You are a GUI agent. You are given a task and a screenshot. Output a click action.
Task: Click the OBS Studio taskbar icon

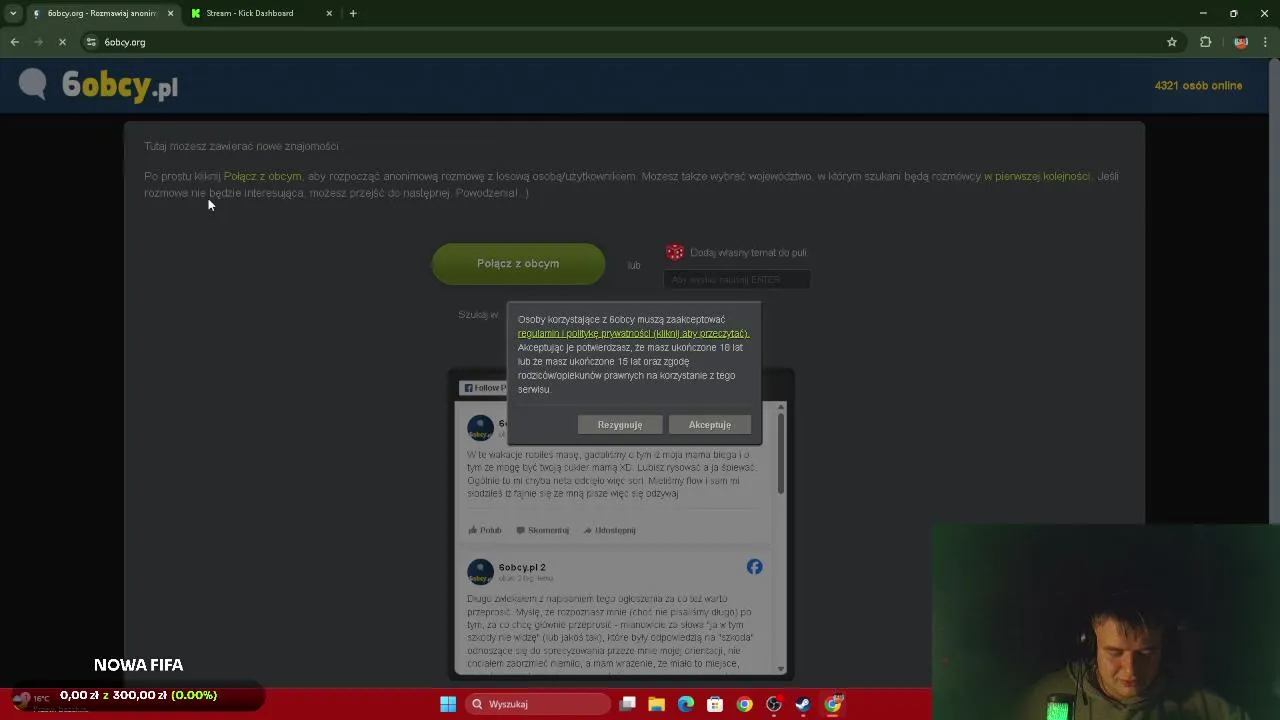tap(774, 704)
